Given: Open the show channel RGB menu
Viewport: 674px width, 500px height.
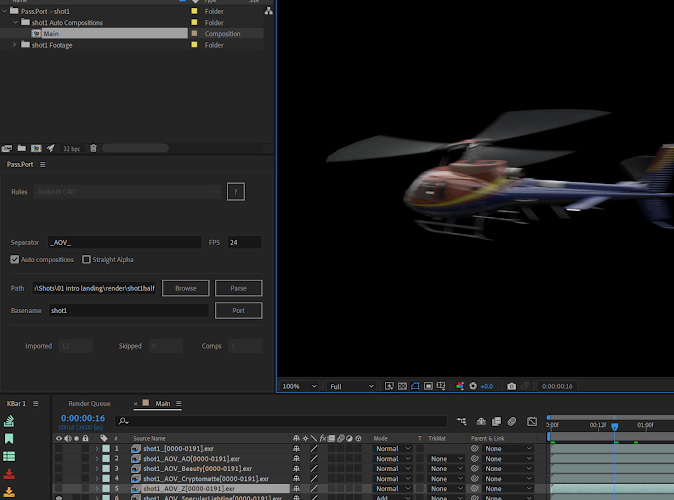Looking at the screenshot, I should pos(460,386).
